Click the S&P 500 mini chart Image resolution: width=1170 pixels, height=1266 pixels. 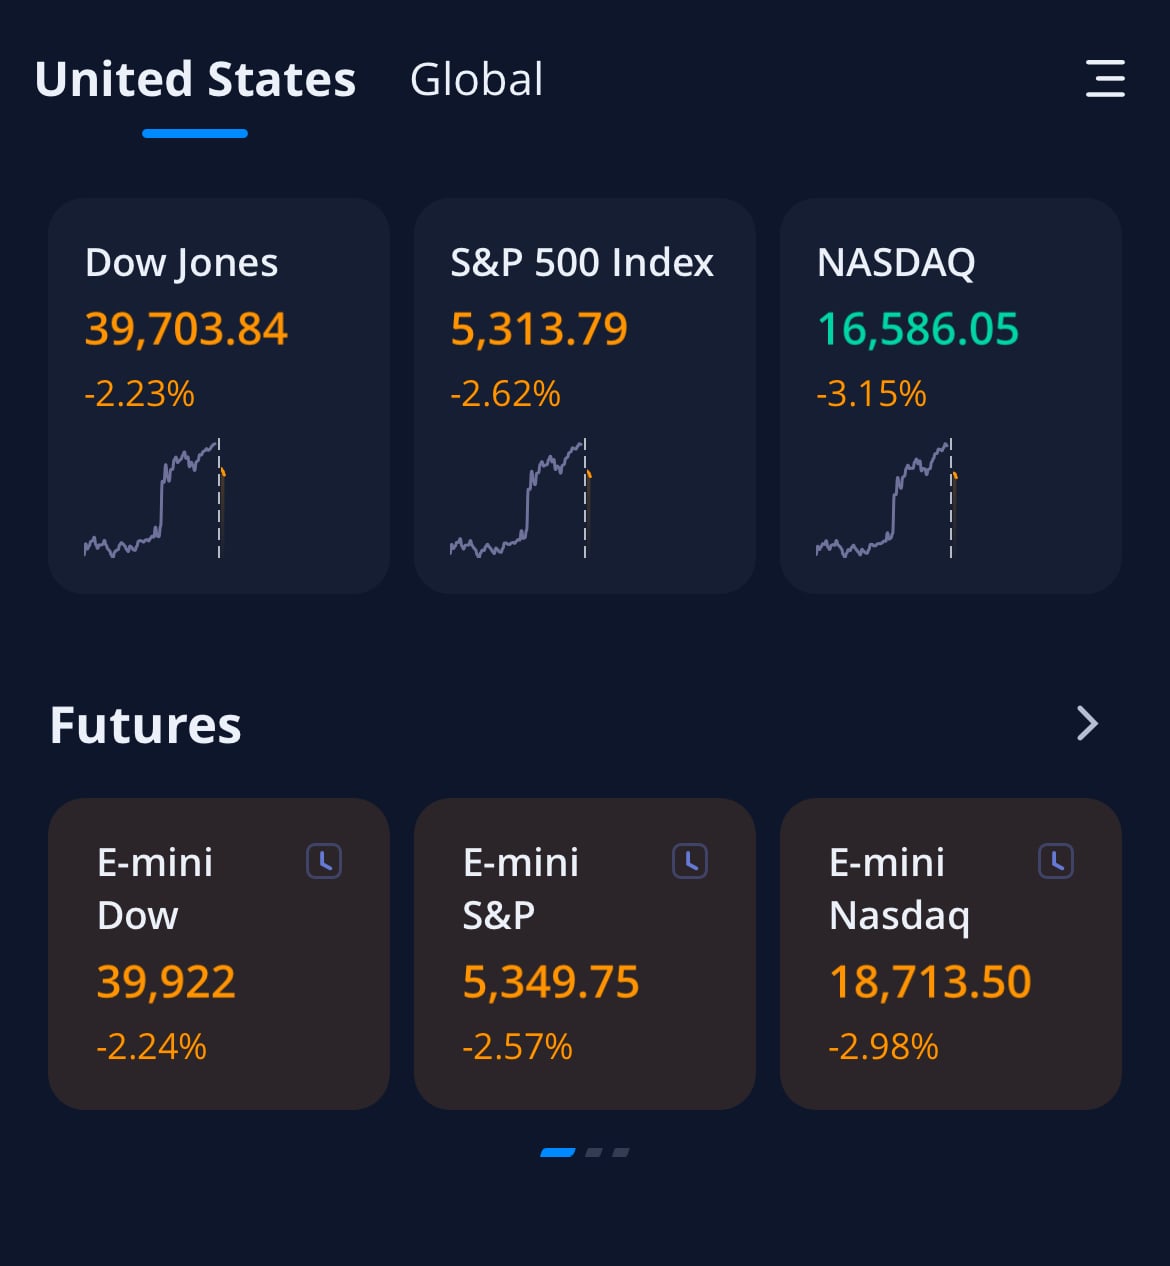click(521, 498)
